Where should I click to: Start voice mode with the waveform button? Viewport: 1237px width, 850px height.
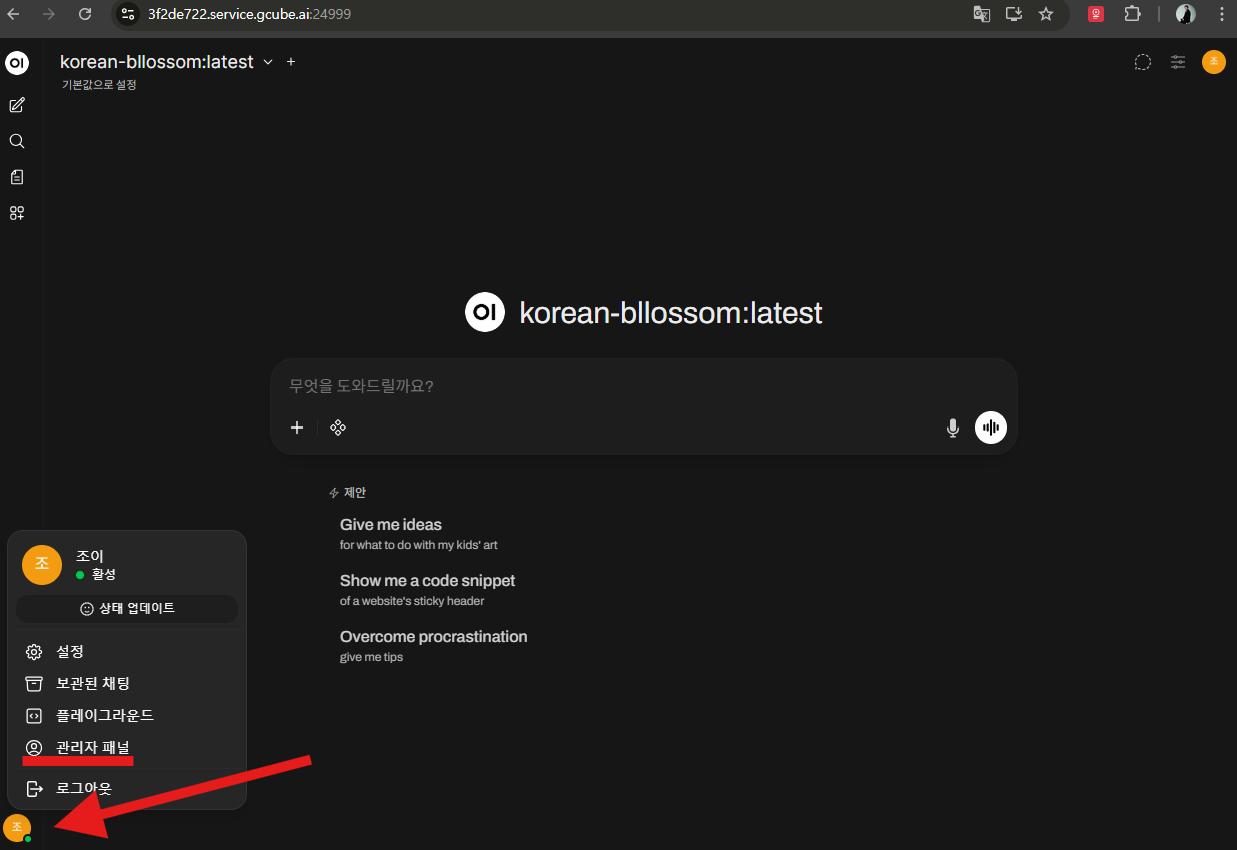tap(991, 428)
